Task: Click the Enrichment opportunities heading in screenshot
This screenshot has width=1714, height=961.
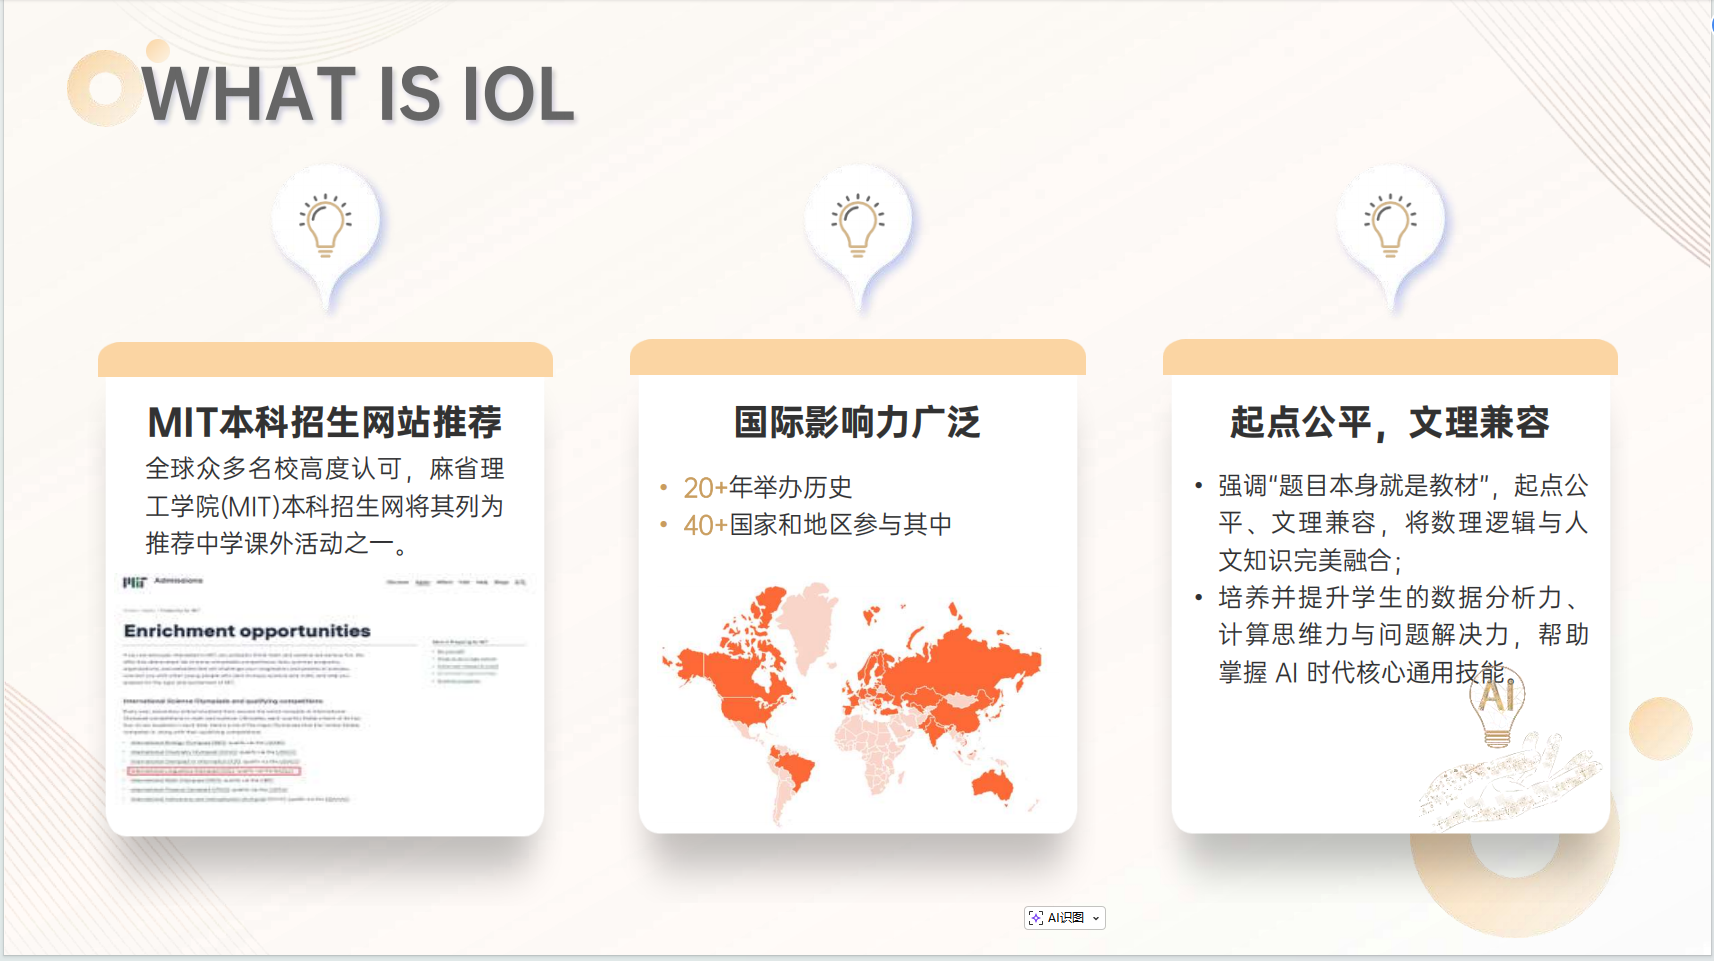Action: click(247, 631)
